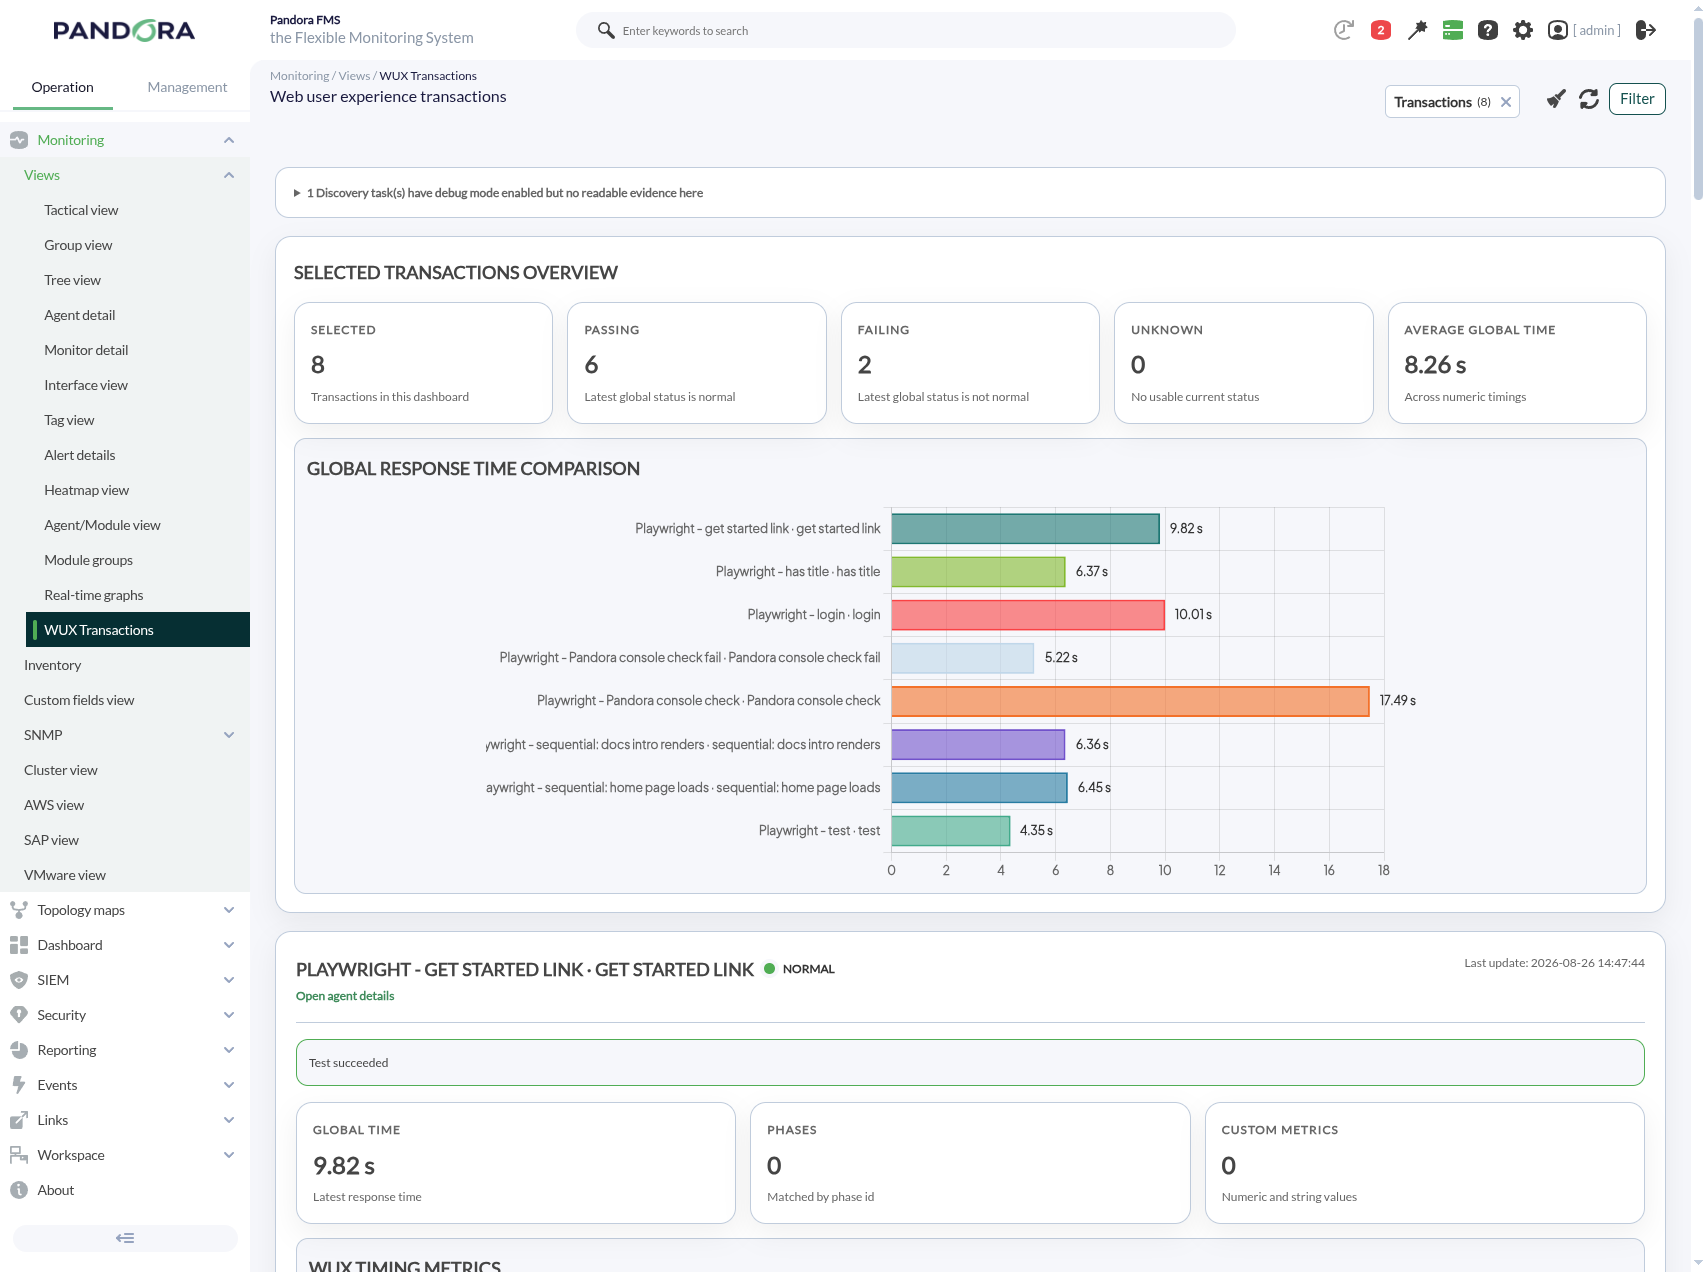Switch to the Operation tab

tap(62, 87)
